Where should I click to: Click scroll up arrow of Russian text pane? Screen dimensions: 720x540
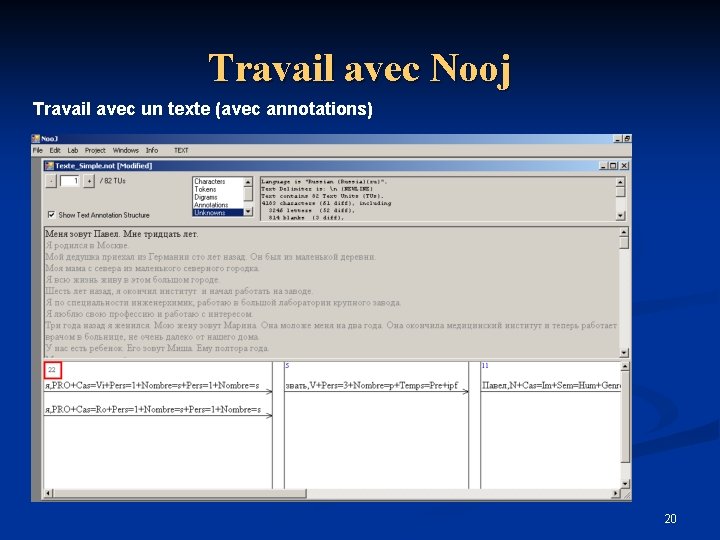click(624, 232)
